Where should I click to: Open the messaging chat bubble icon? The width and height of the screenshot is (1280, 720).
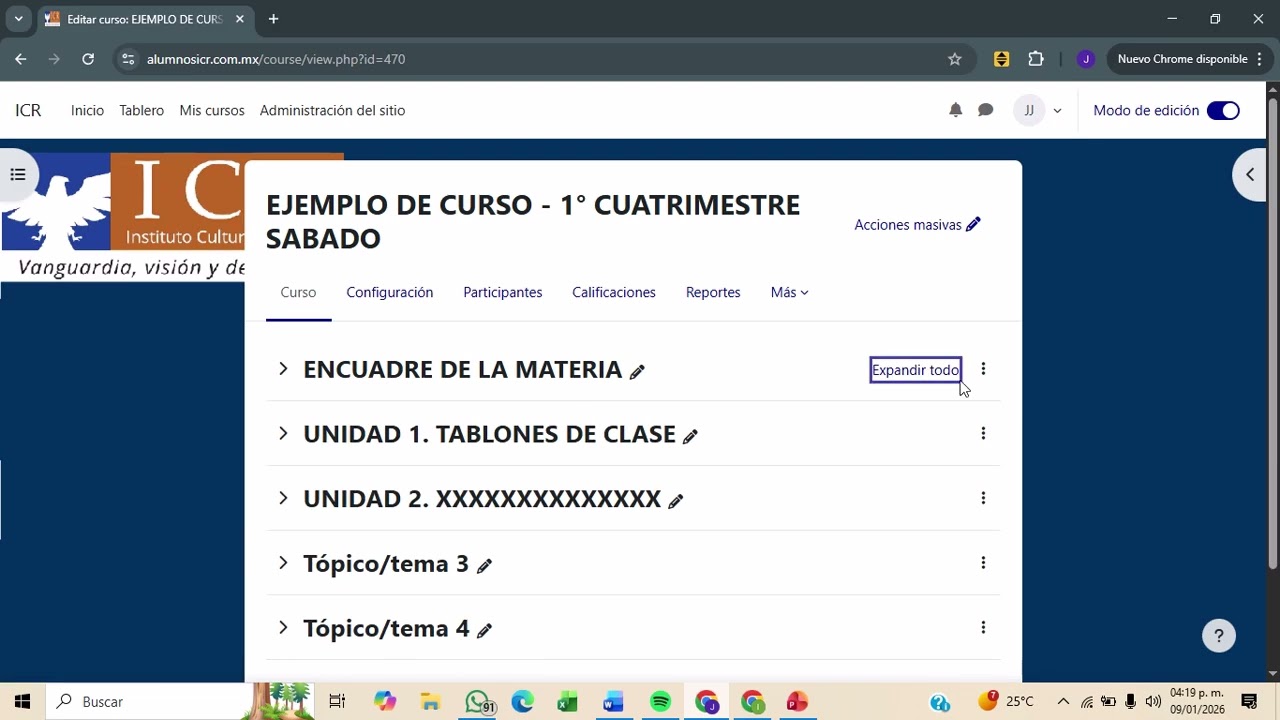[x=985, y=110]
